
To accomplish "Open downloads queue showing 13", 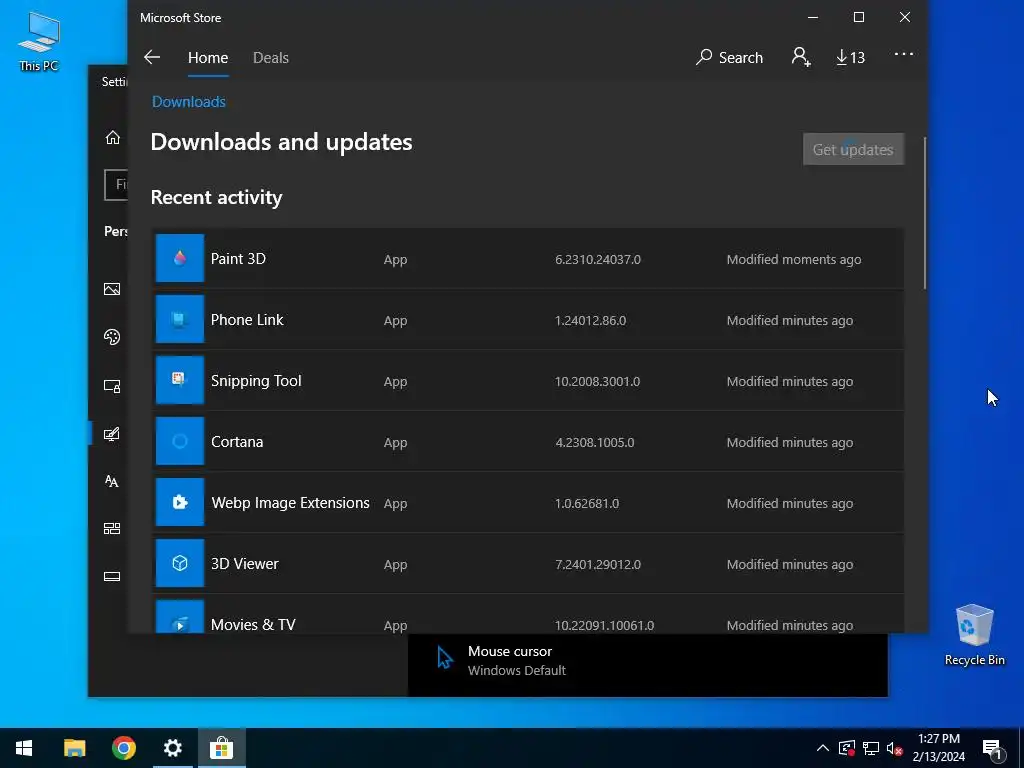I will tap(850, 57).
